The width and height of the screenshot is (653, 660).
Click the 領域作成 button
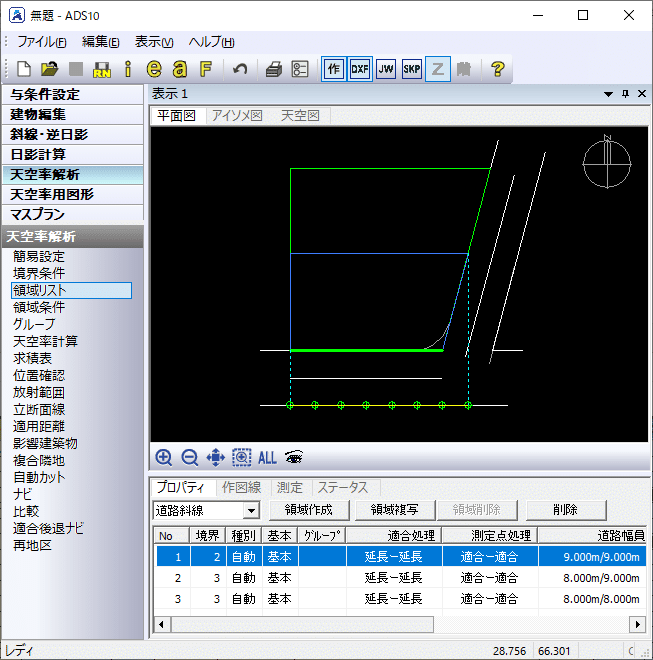(x=309, y=510)
